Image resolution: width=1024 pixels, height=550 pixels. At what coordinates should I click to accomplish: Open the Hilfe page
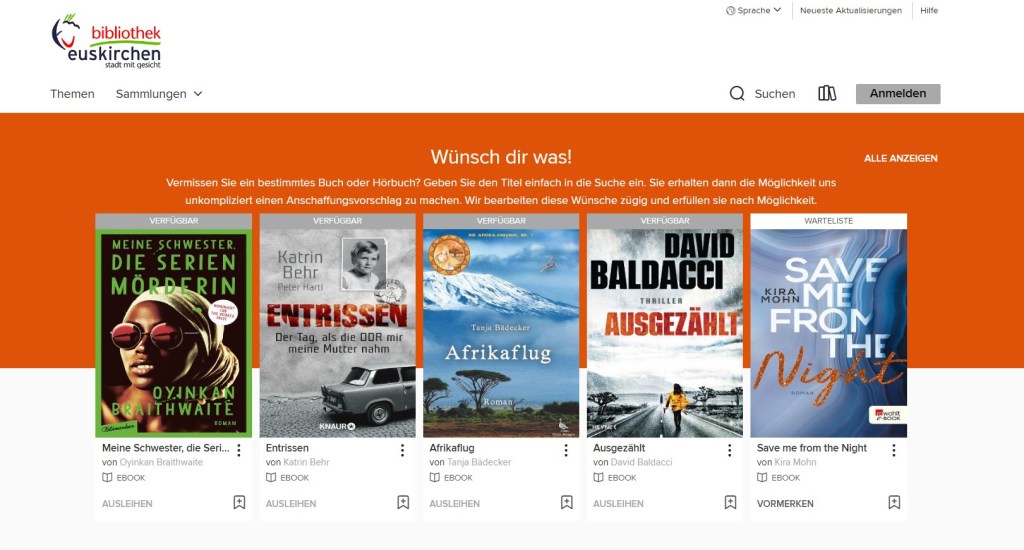pos(928,11)
